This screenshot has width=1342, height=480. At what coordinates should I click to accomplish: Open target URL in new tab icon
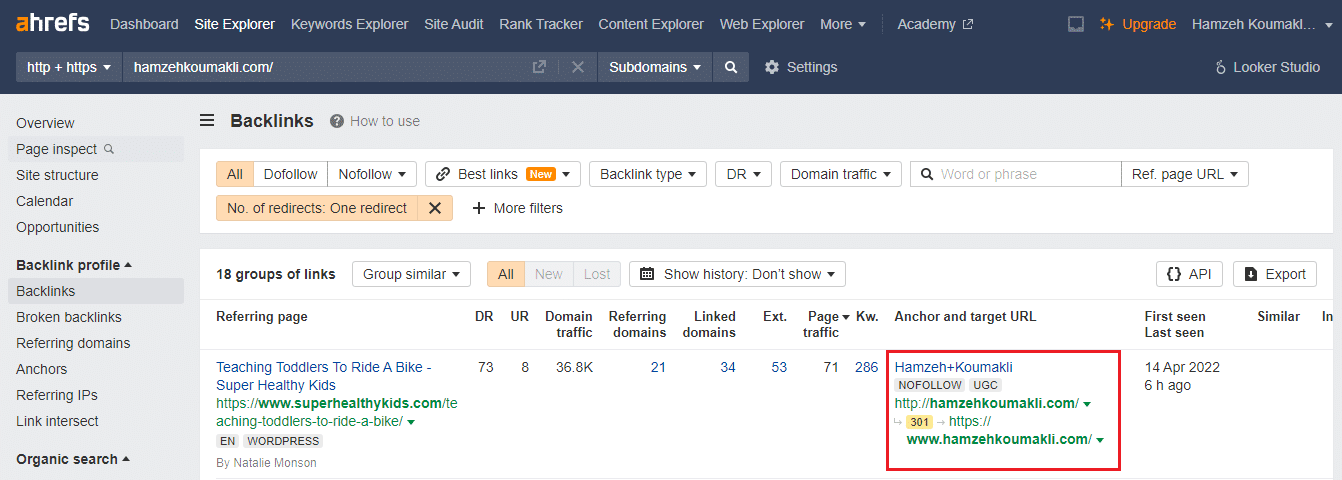click(x=539, y=67)
